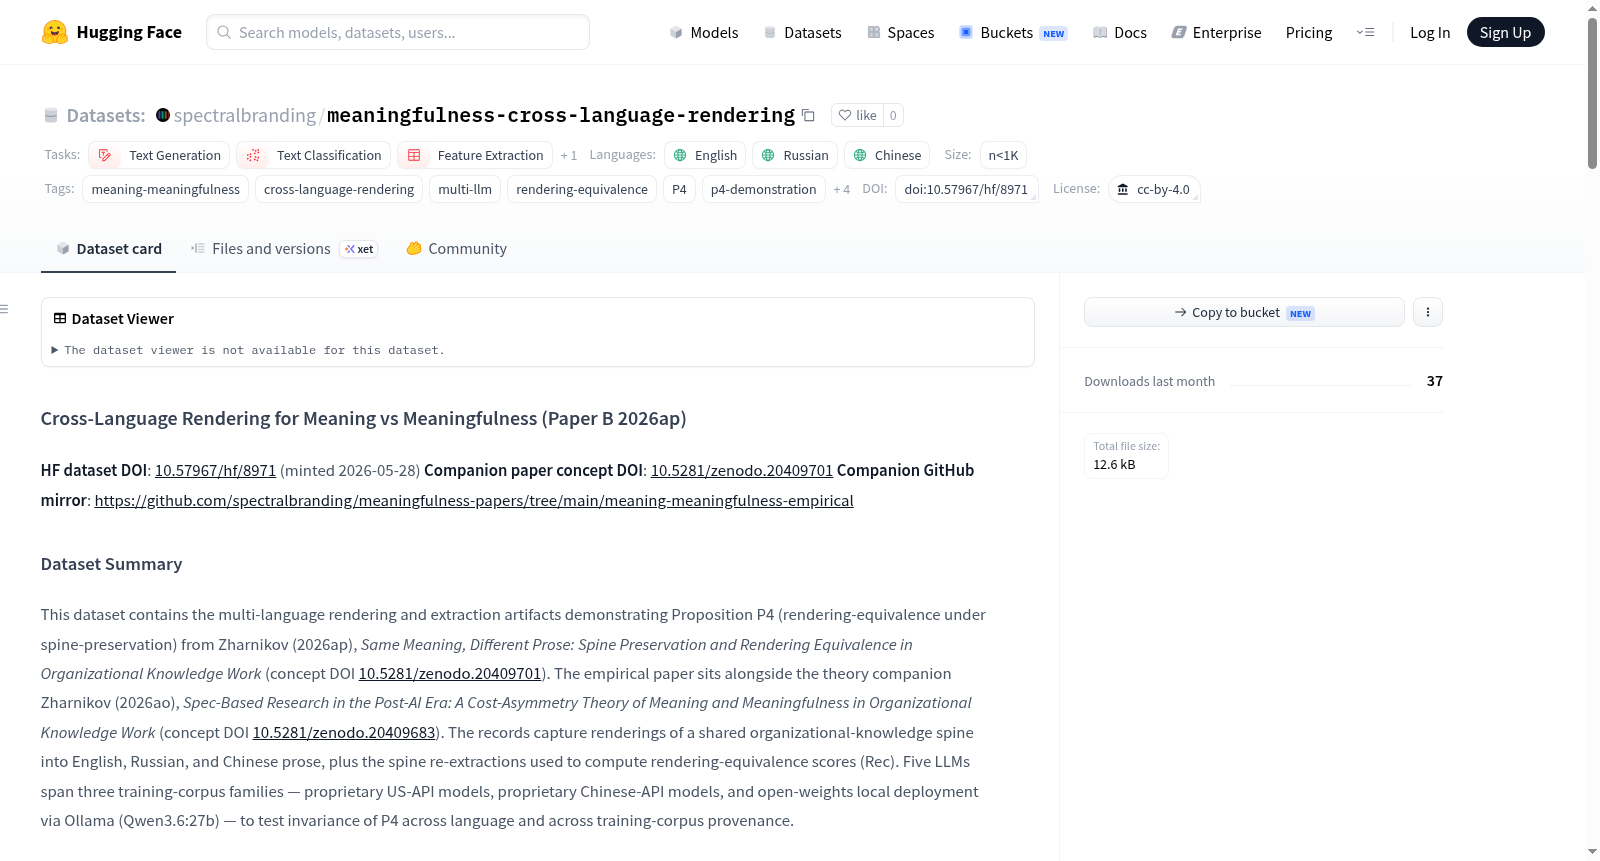Click the meaning-meaningfulness tag
The width and height of the screenshot is (1600, 861).
[x=166, y=189]
